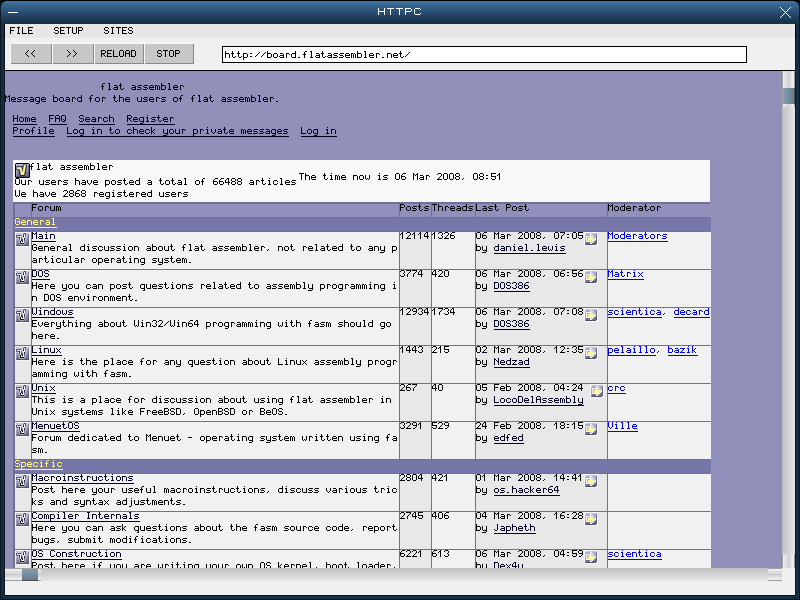
Task: Open moderator Ville link
Action: (x=622, y=426)
